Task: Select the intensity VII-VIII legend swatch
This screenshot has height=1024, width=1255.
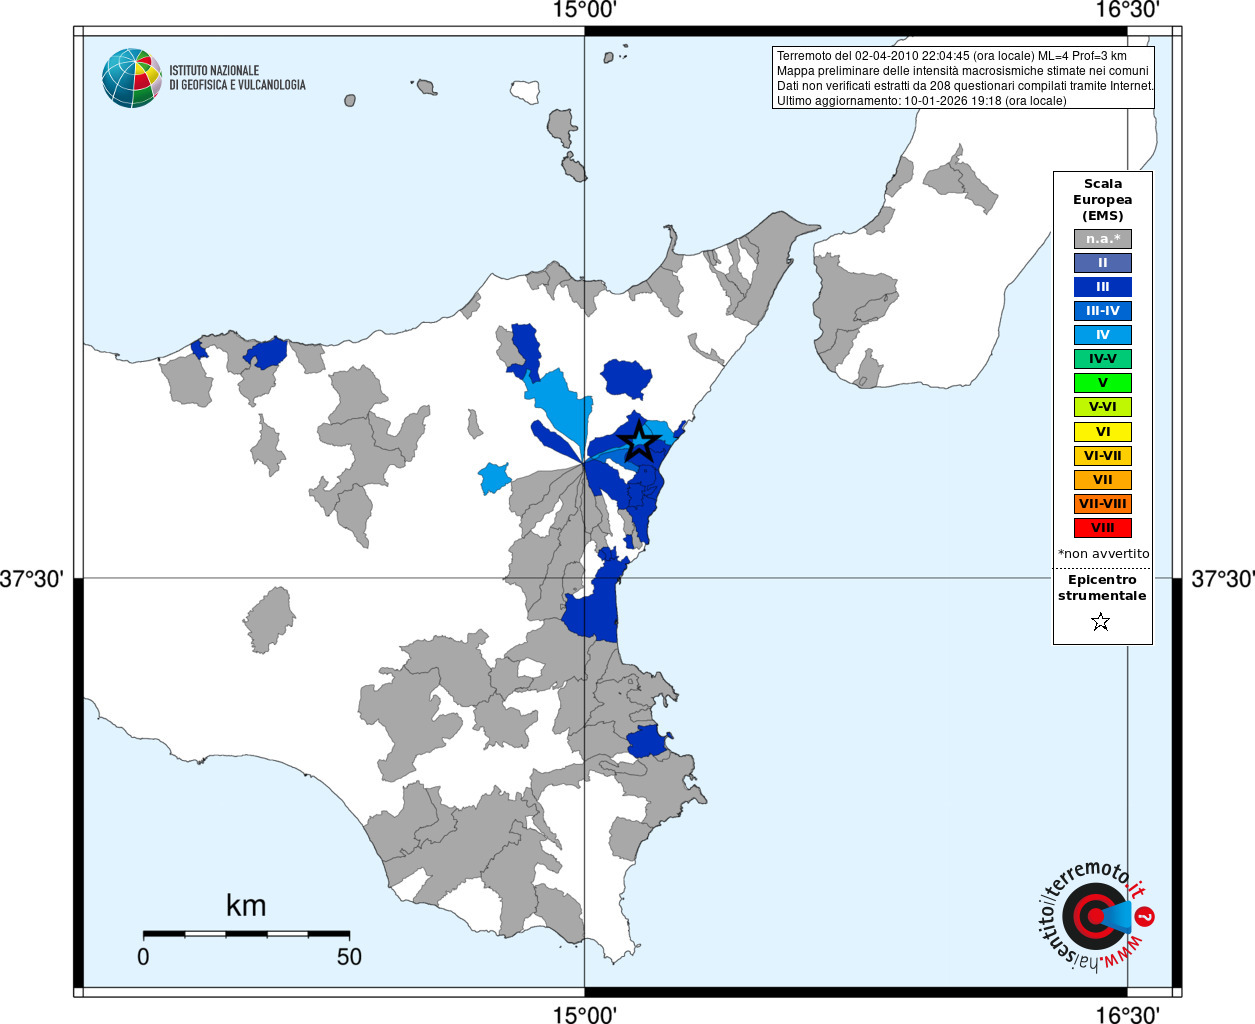Action: click(1103, 504)
